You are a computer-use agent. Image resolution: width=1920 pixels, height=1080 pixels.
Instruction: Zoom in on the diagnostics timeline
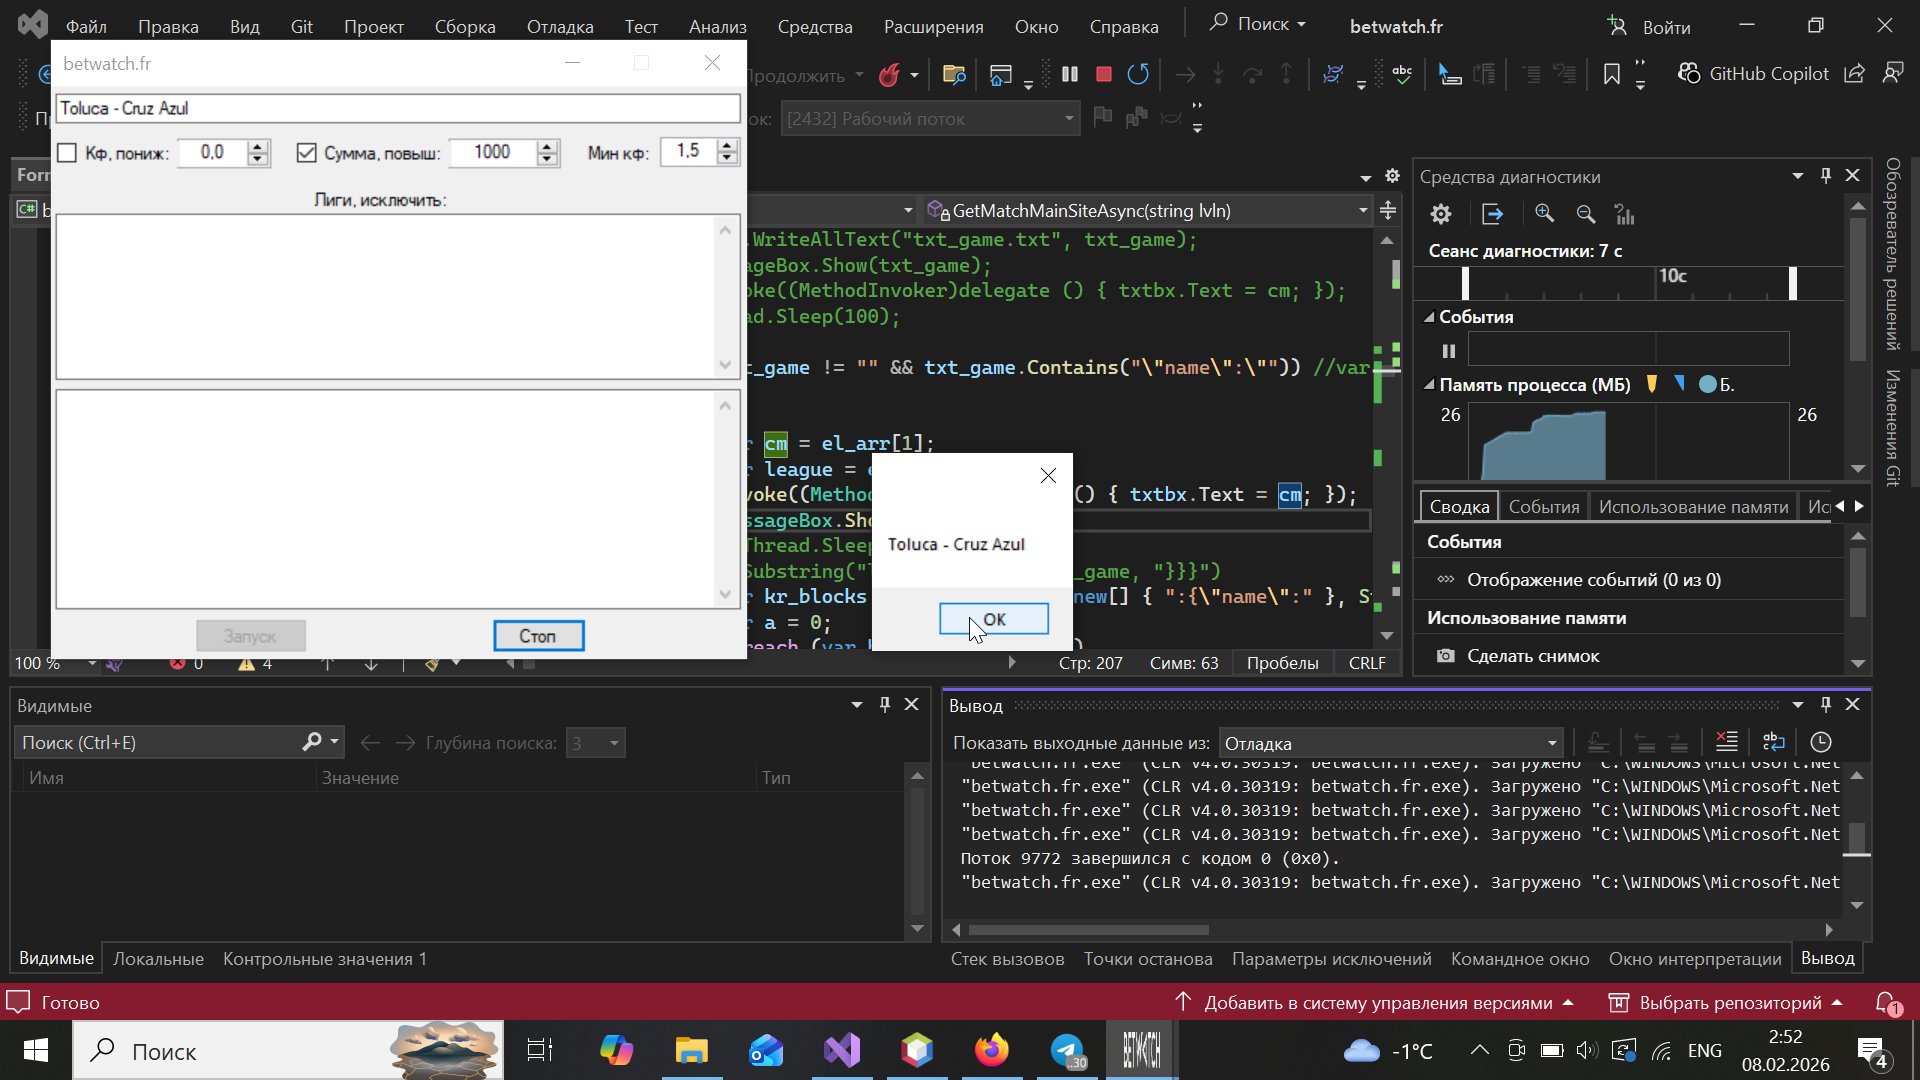1544,214
